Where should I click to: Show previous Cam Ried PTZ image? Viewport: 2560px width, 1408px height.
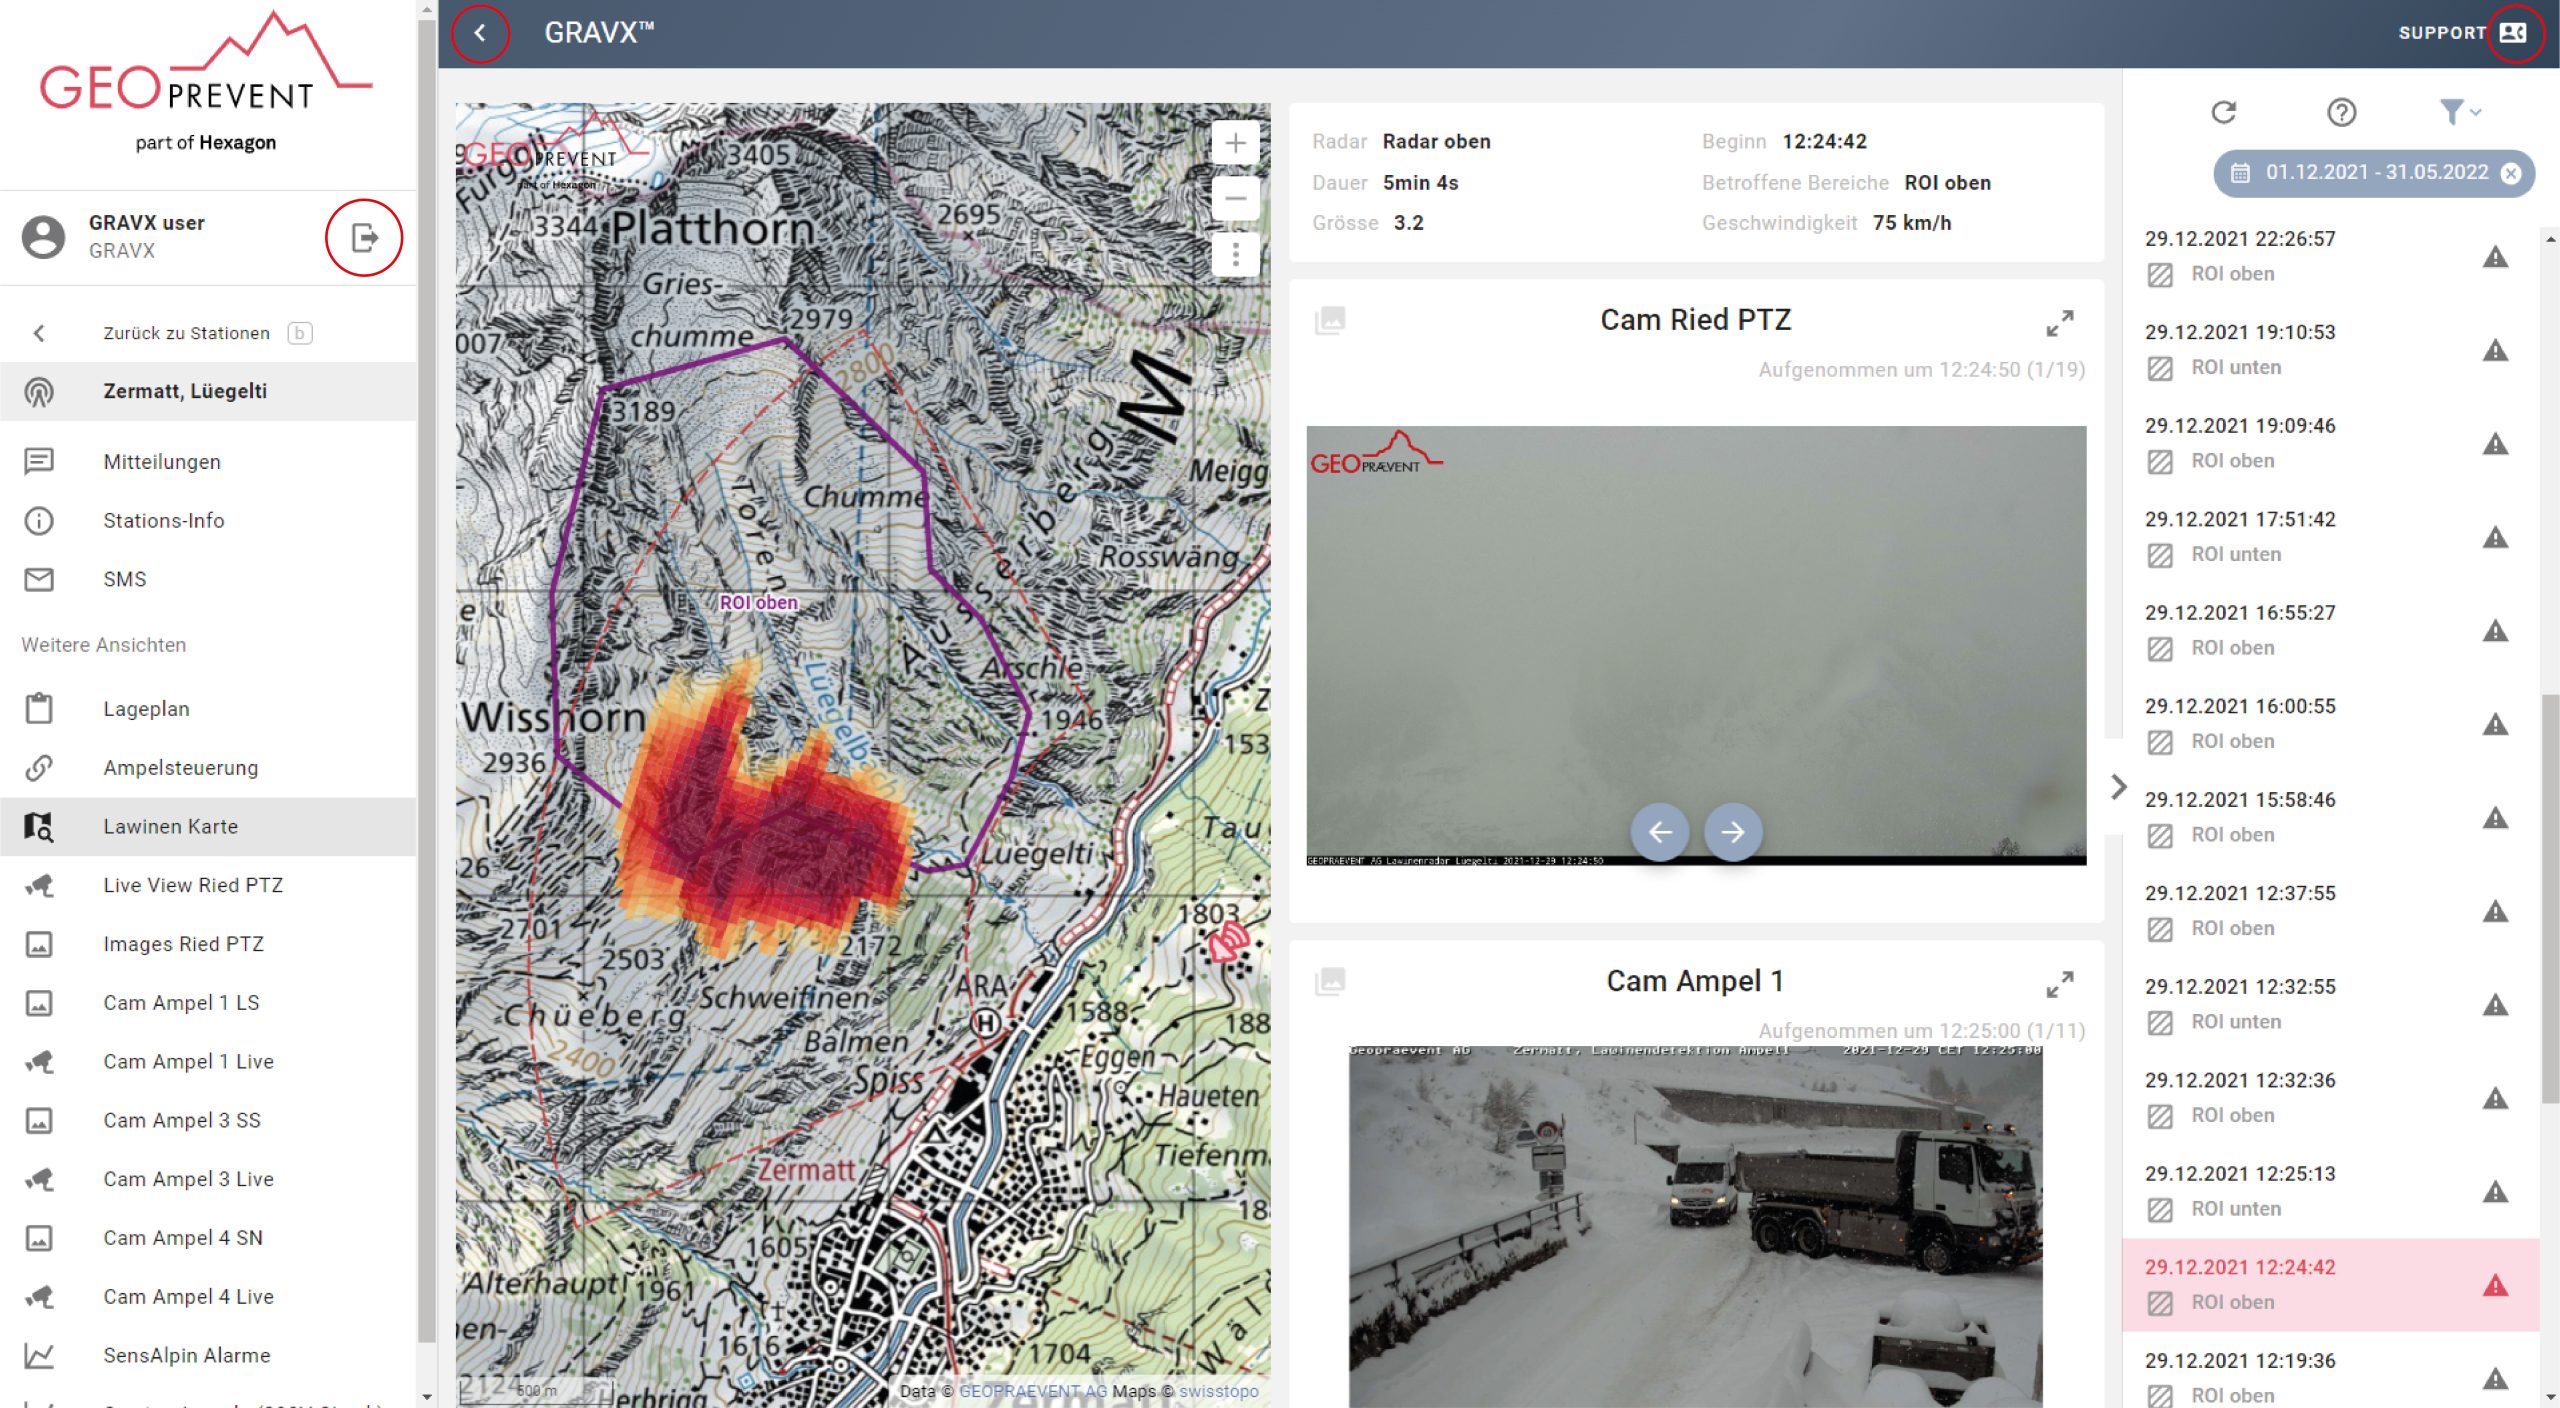[1660, 832]
